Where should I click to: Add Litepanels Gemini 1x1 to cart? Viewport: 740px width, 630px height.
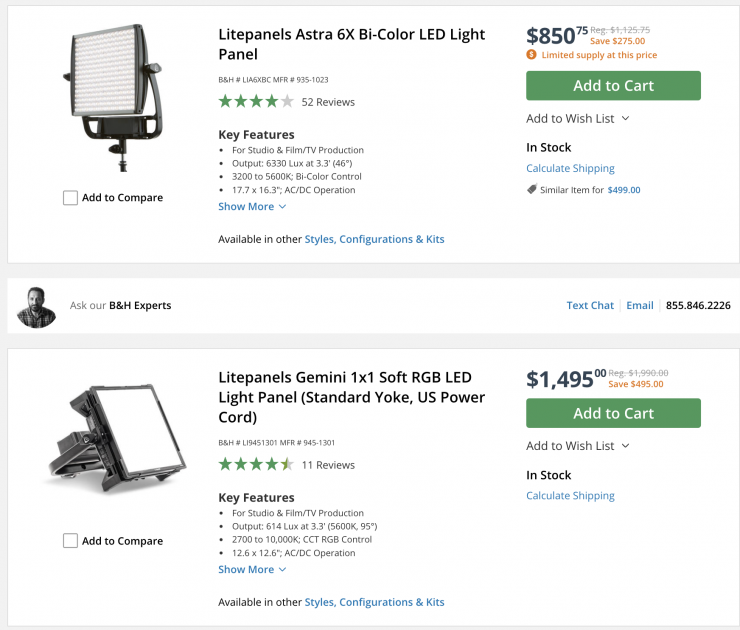pos(613,413)
